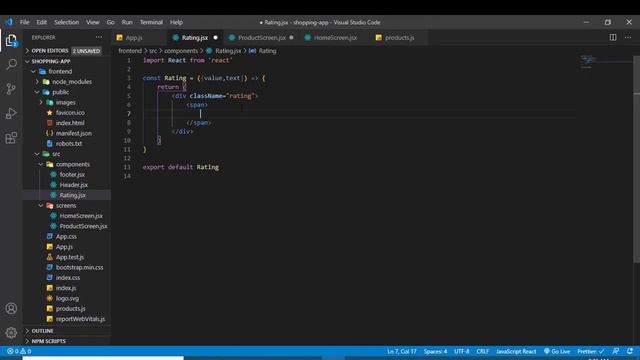This screenshot has height=360, width=640.
Task: Open the Accounts icon in activity bar
Action: [11, 309]
